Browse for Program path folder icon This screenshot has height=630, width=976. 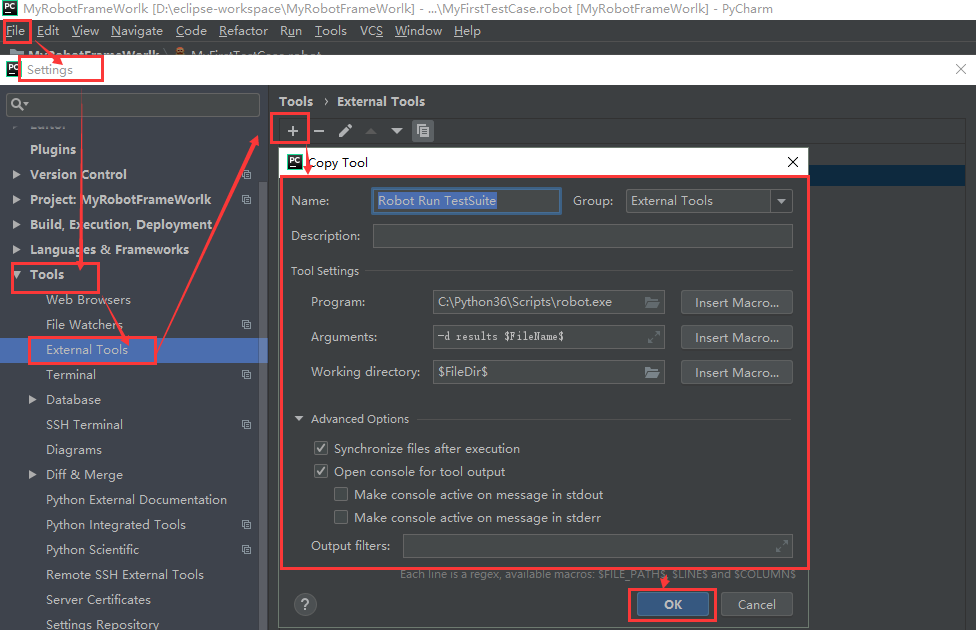(653, 302)
